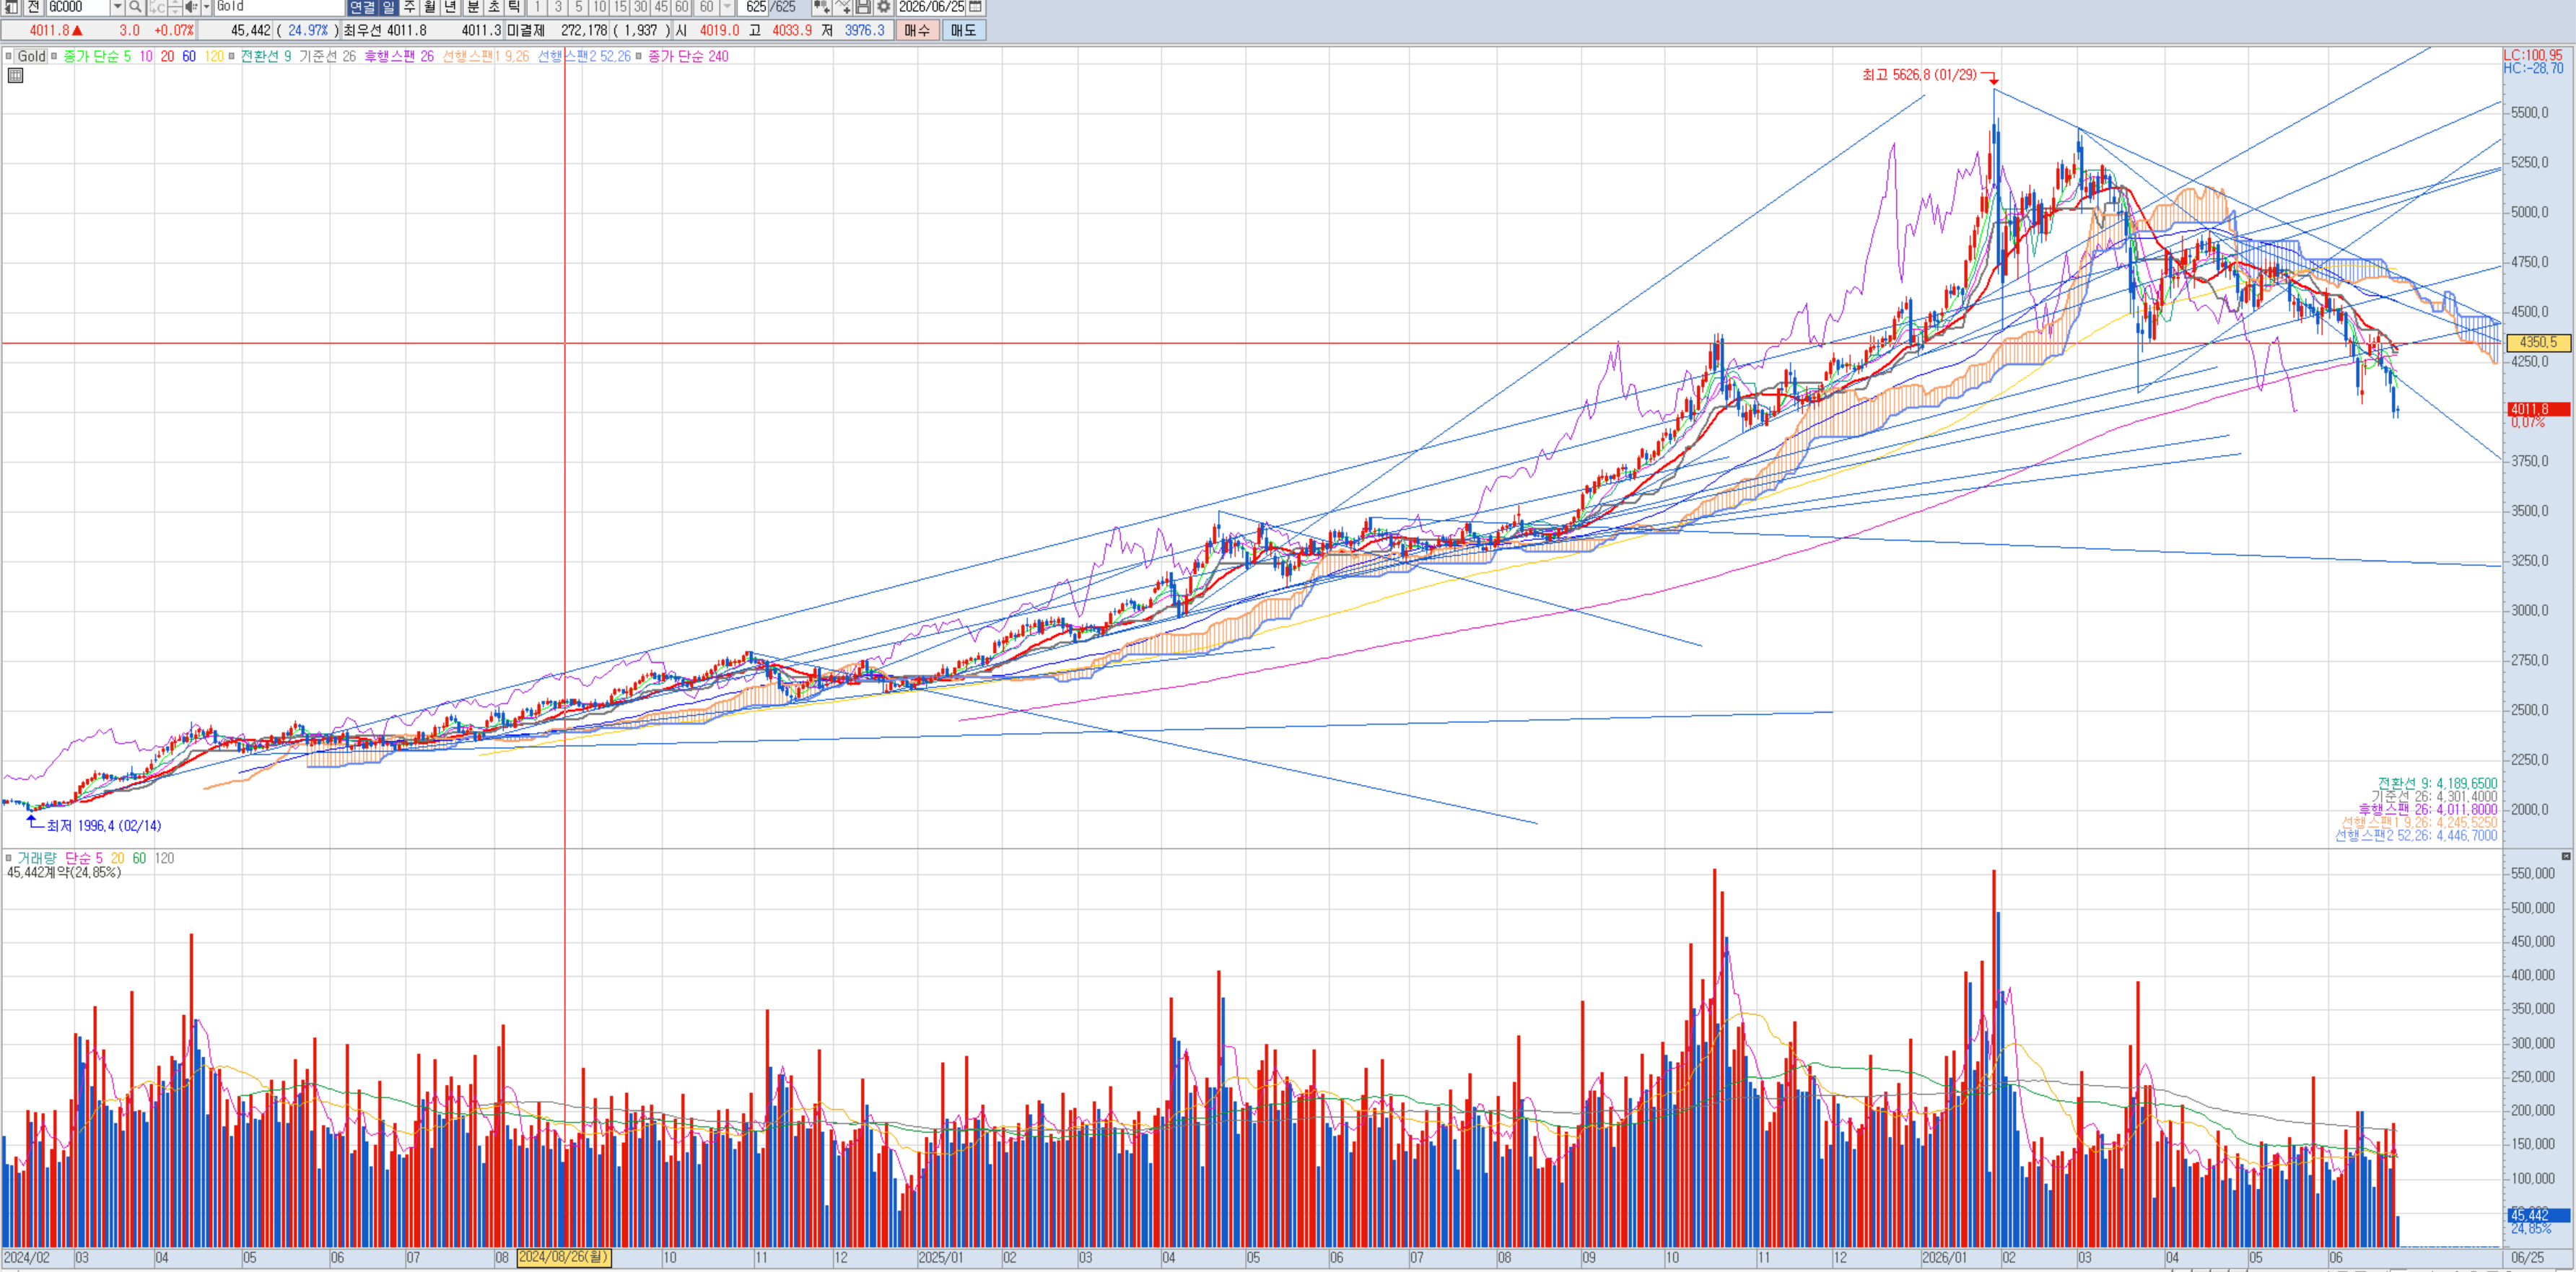
Task: Click the 최저 1996.4 (02/14) low label
Action: click(104, 825)
